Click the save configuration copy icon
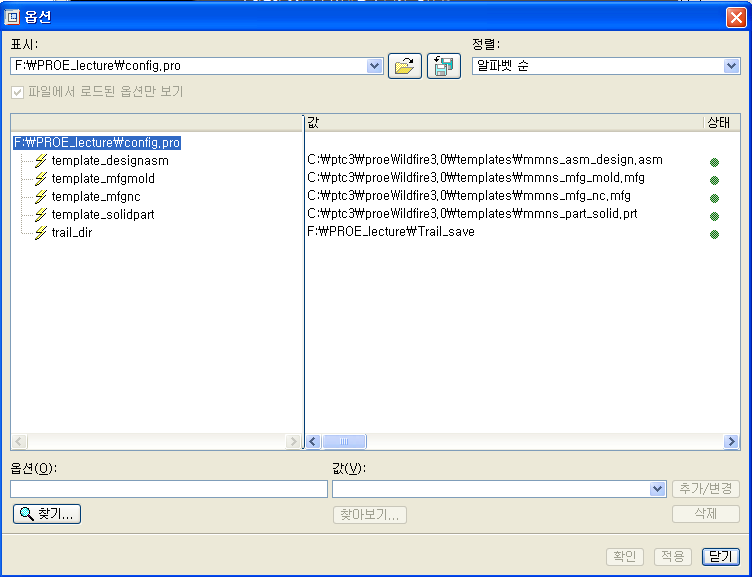Viewport: 752px width, 577px height. [x=443, y=66]
